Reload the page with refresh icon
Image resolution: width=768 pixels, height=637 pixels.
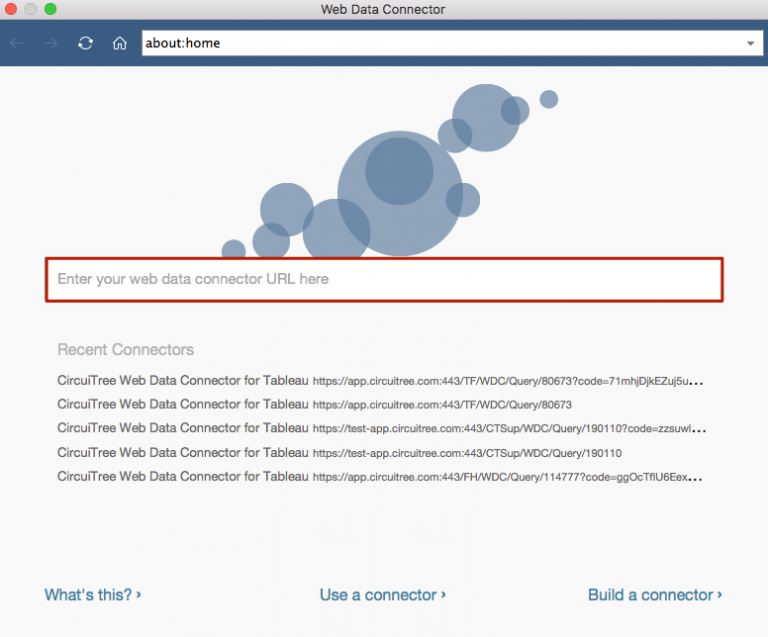pyautogui.click(x=86, y=43)
